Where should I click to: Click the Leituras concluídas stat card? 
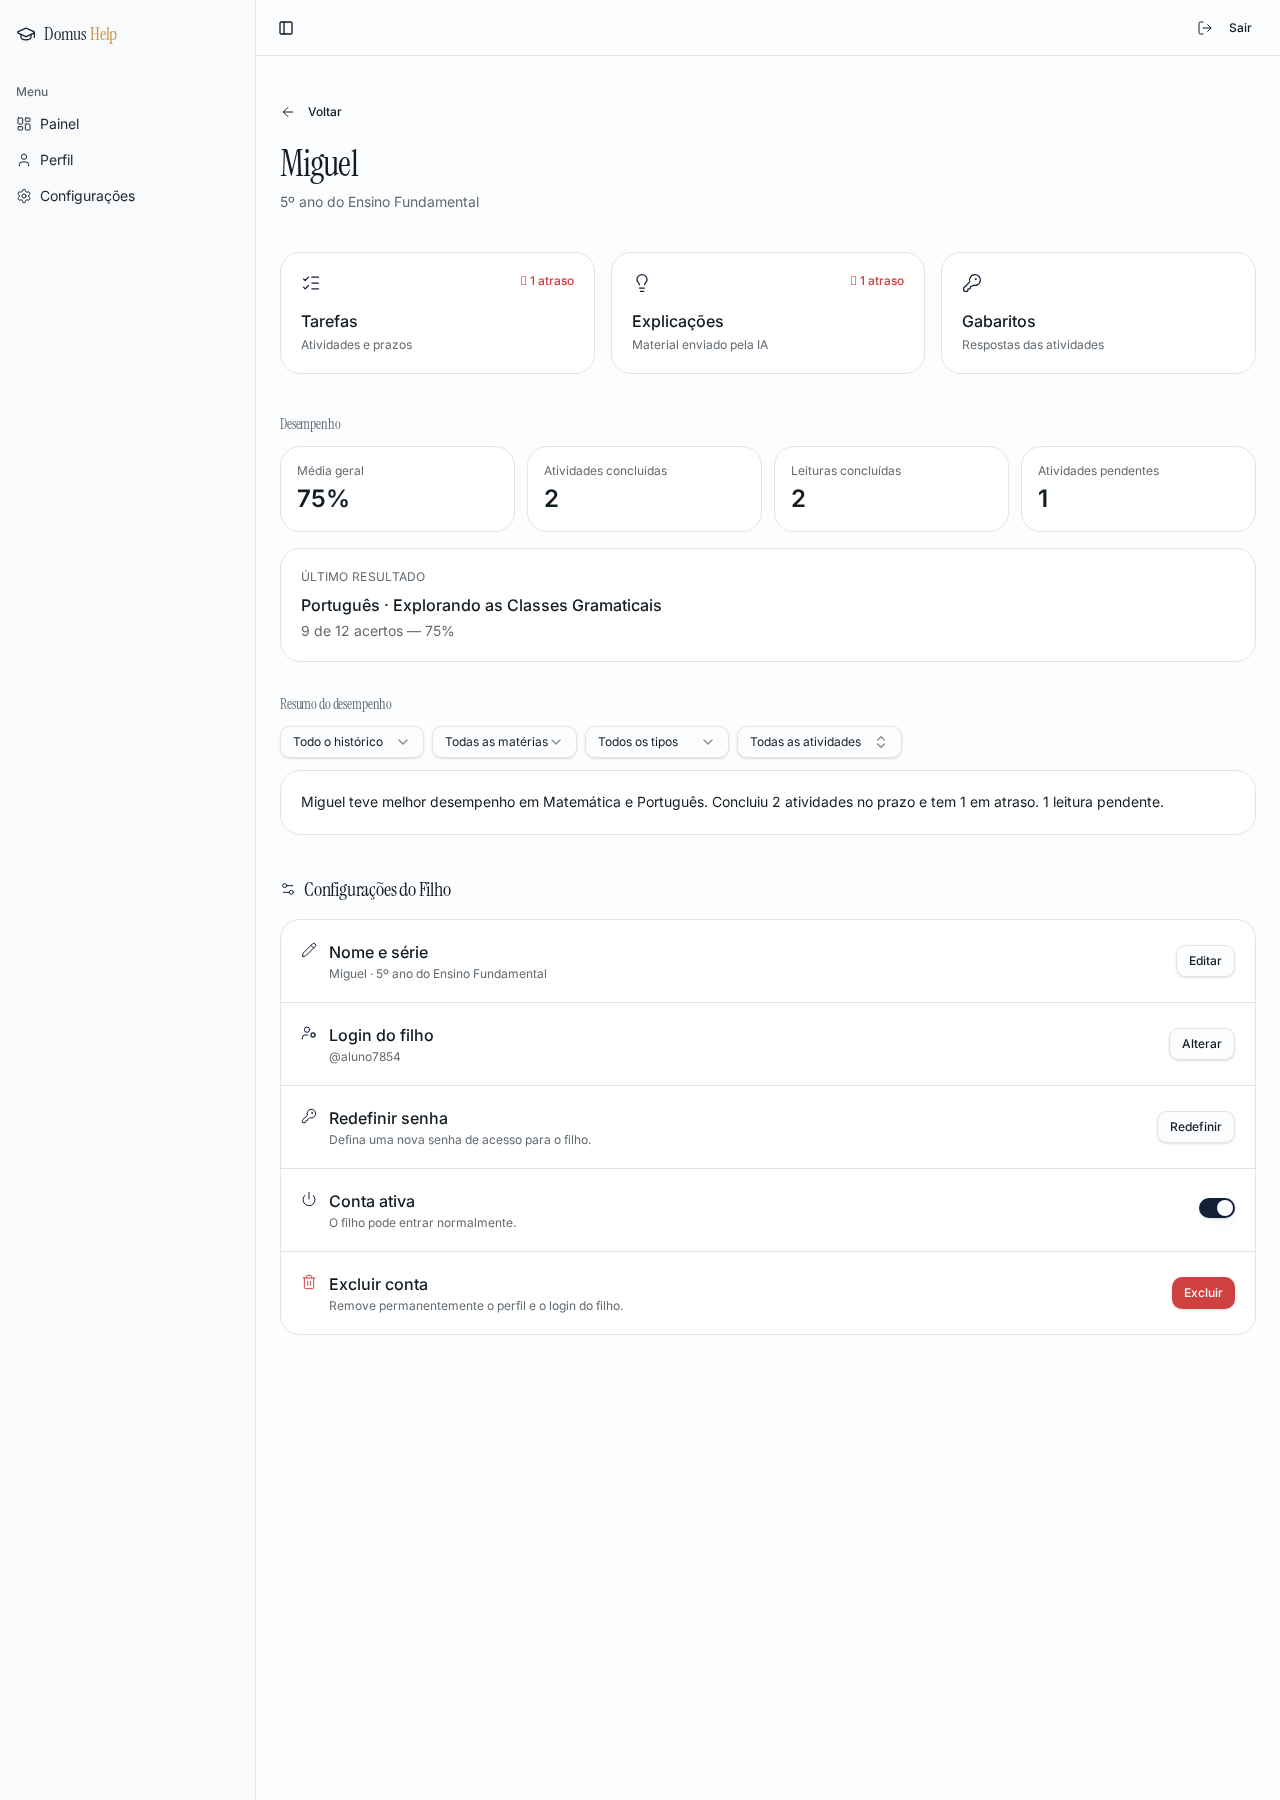pos(891,489)
